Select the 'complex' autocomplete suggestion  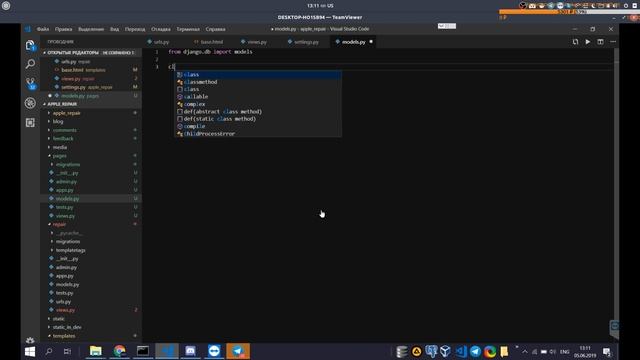click(258, 104)
